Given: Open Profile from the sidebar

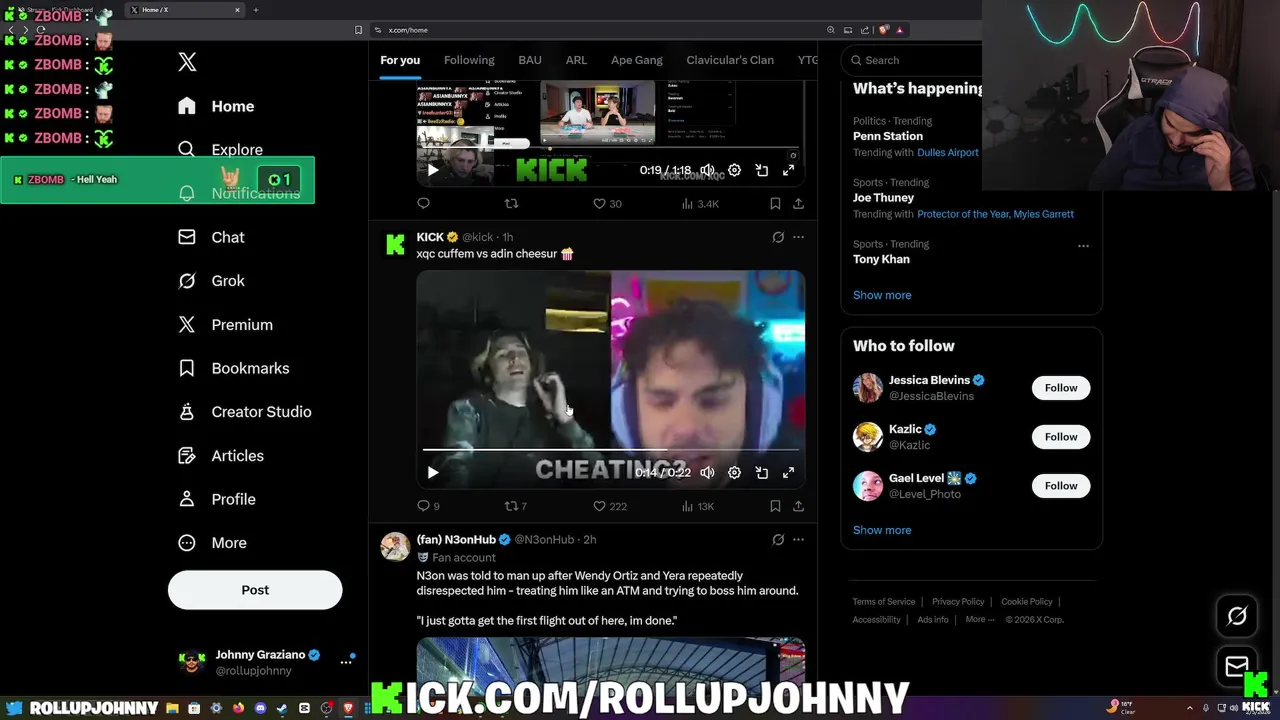Looking at the screenshot, I should 217,499.
